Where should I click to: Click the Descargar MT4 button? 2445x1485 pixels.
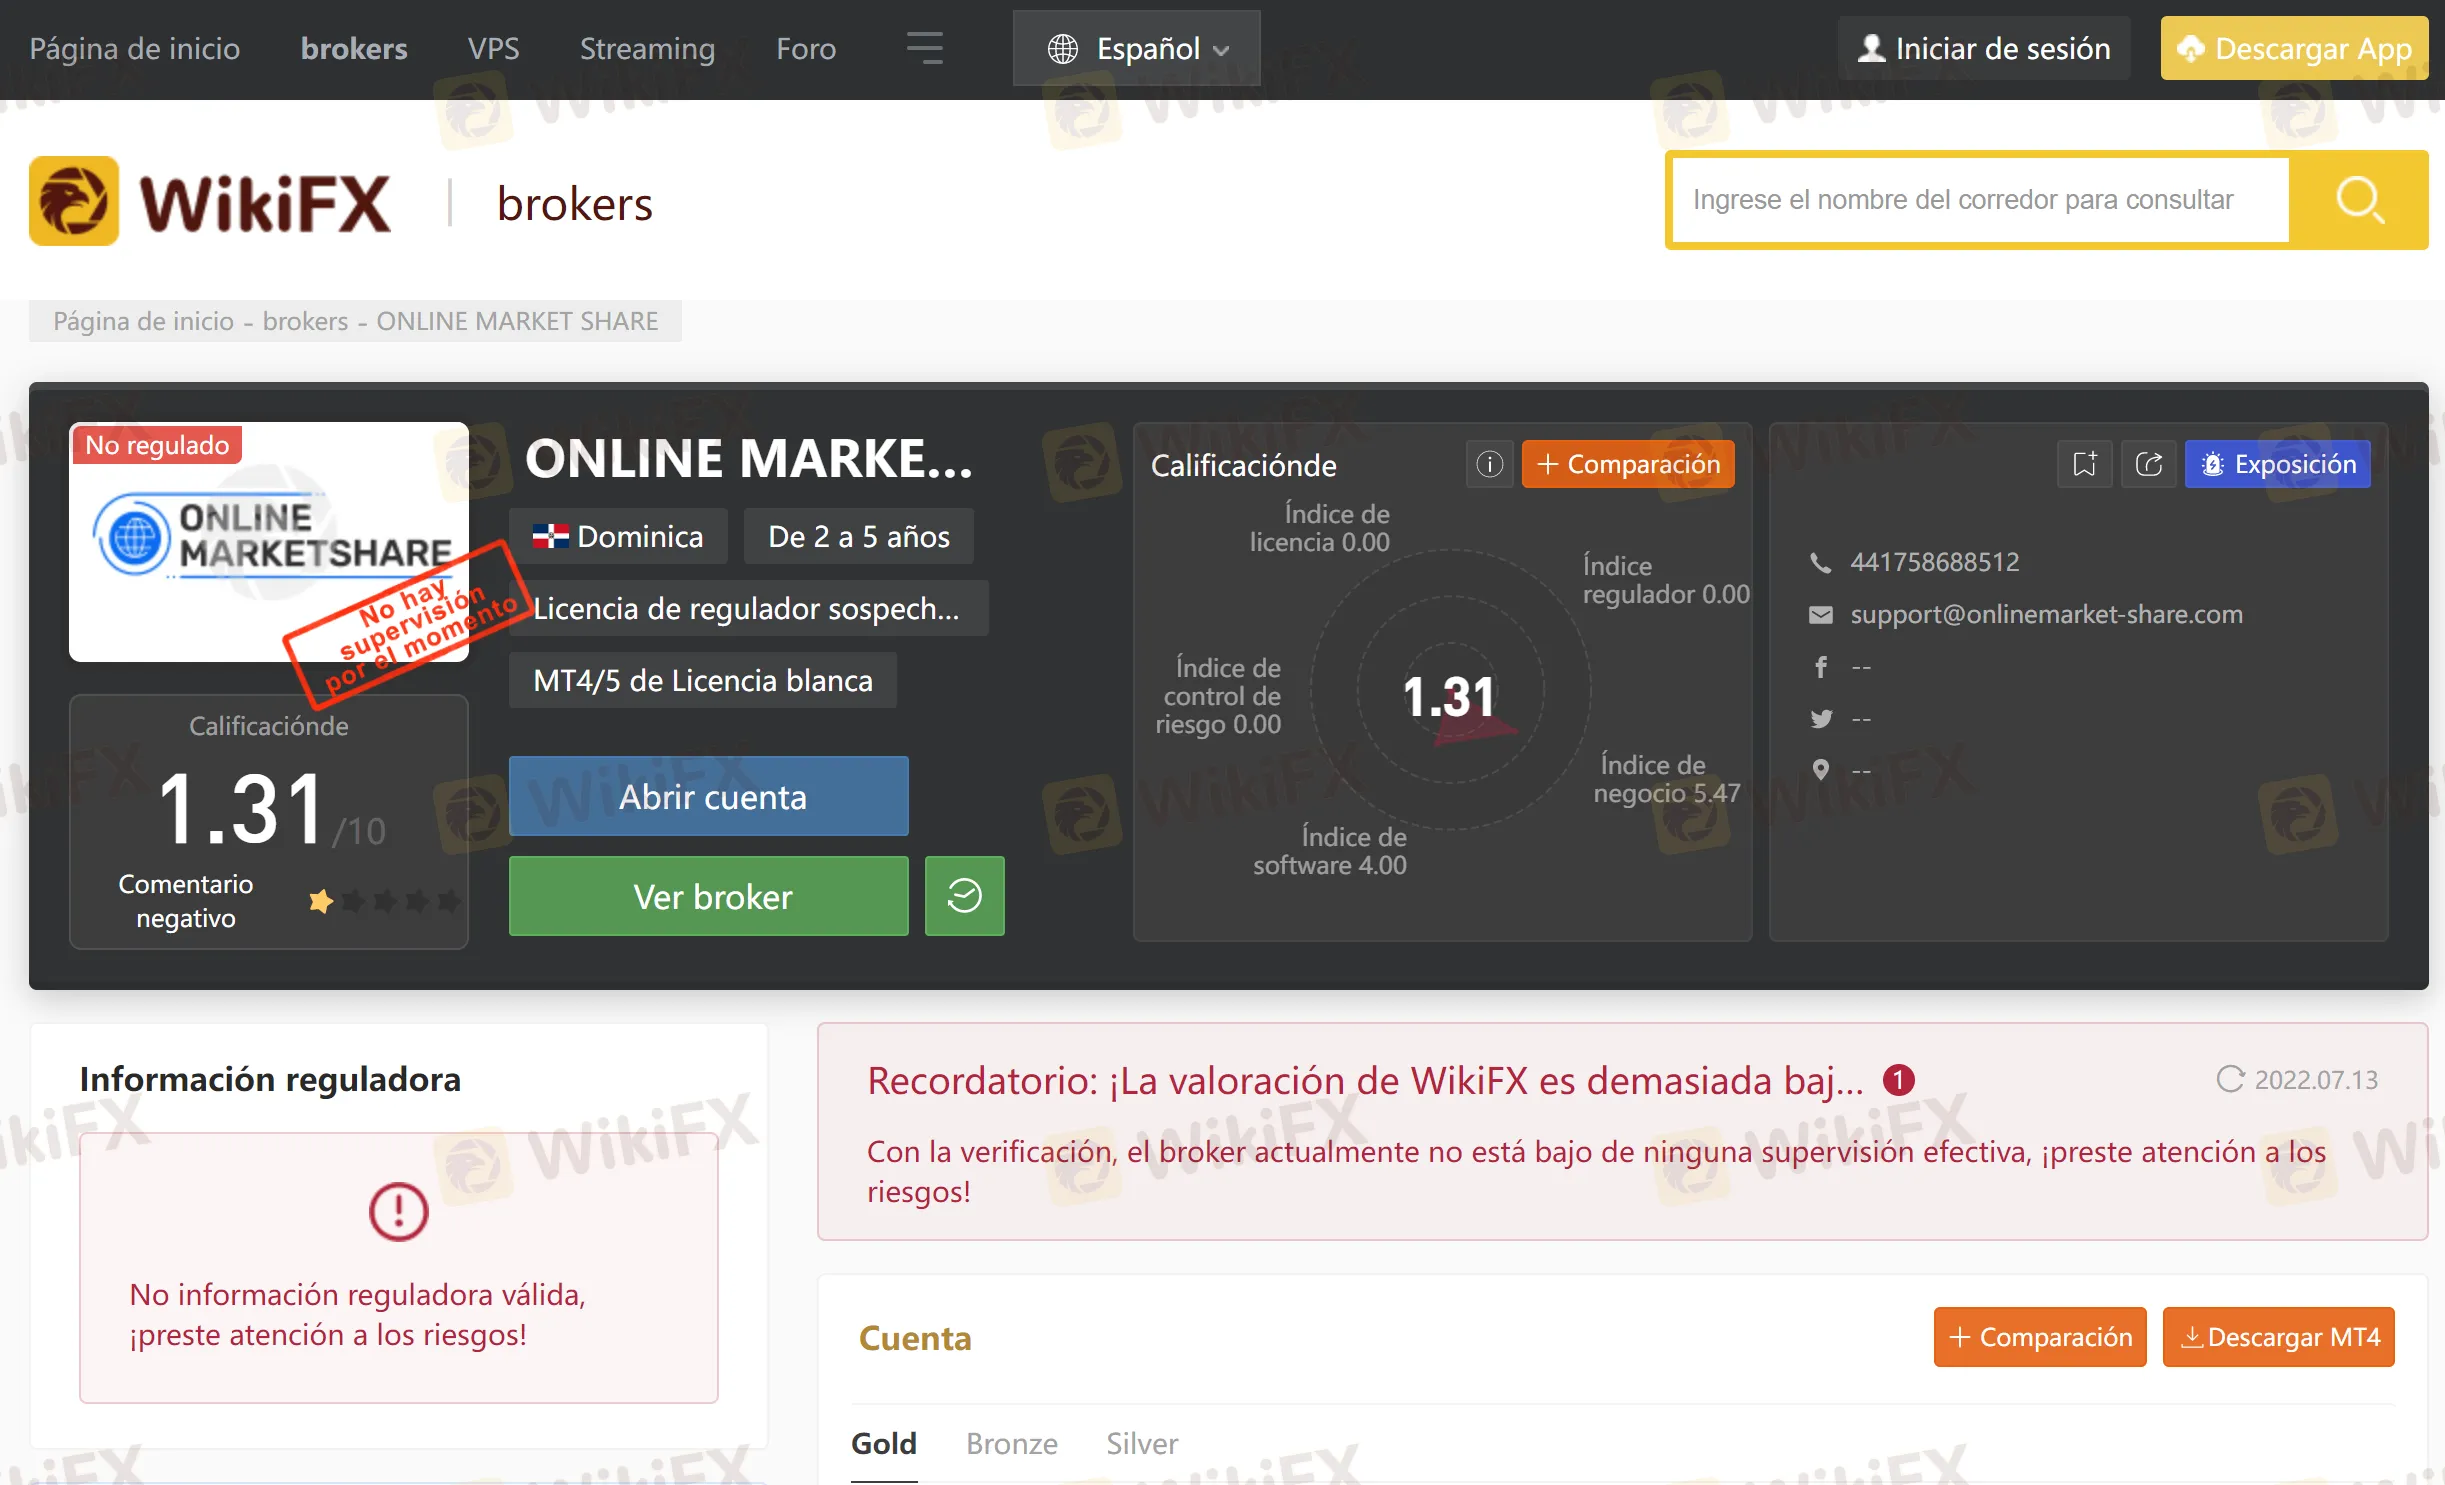click(2278, 1337)
